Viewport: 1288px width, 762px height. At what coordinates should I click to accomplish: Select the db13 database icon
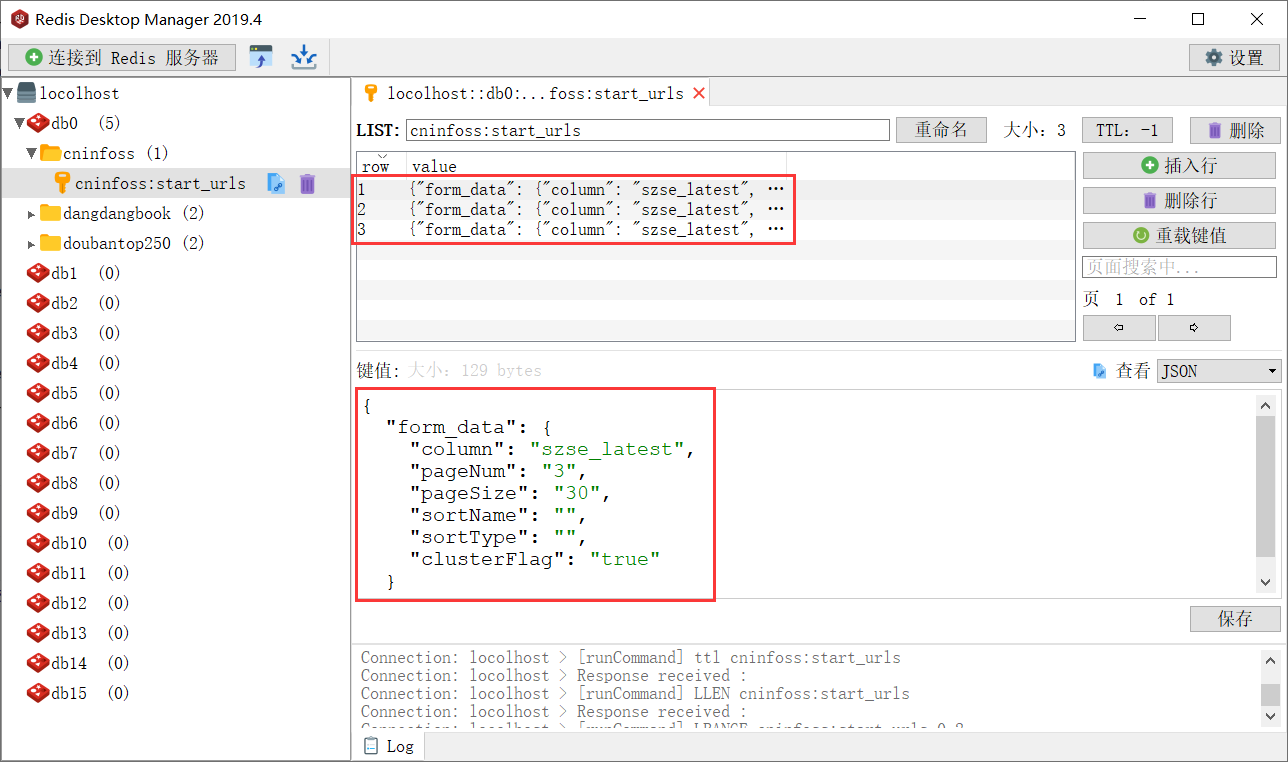click(38, 633)
